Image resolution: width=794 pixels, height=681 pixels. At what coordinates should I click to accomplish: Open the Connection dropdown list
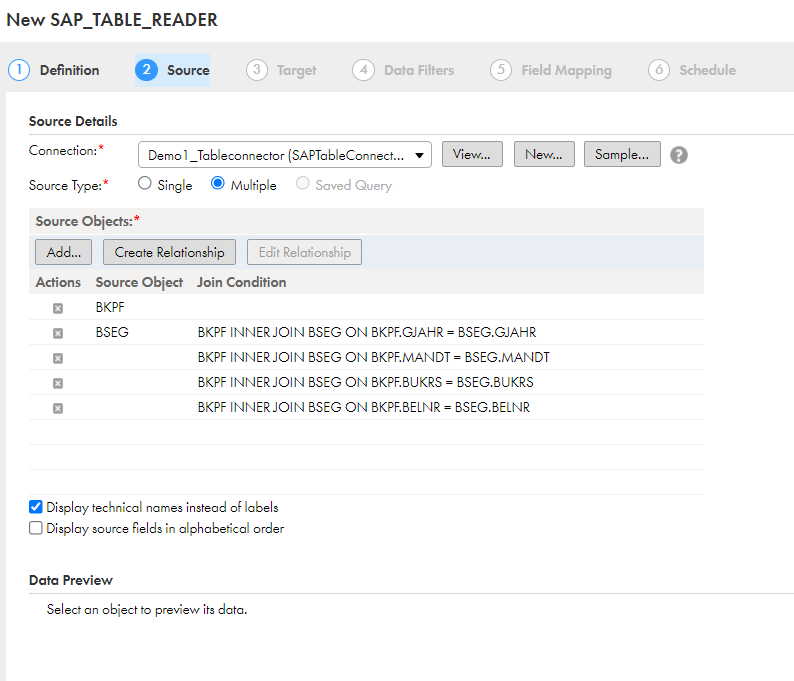[285, 154]
